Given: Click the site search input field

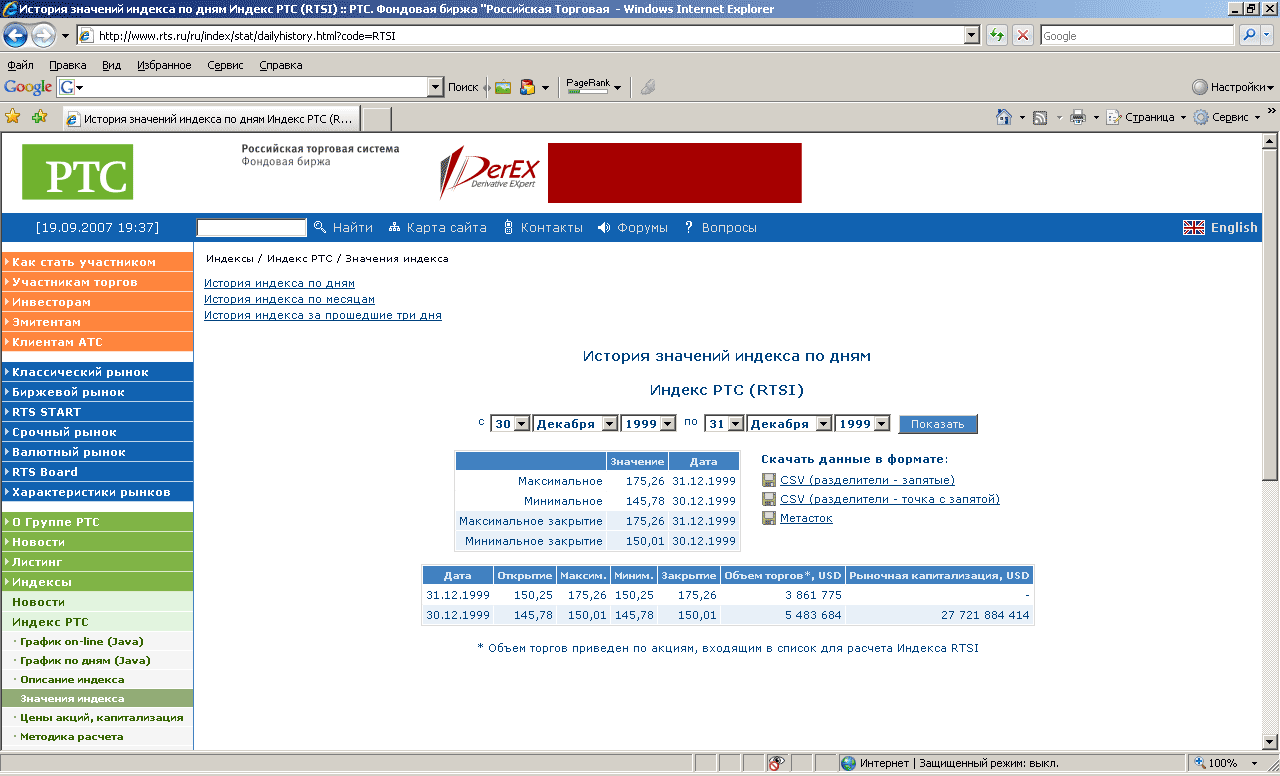Looking at the screenshot, I should [251, 228].
